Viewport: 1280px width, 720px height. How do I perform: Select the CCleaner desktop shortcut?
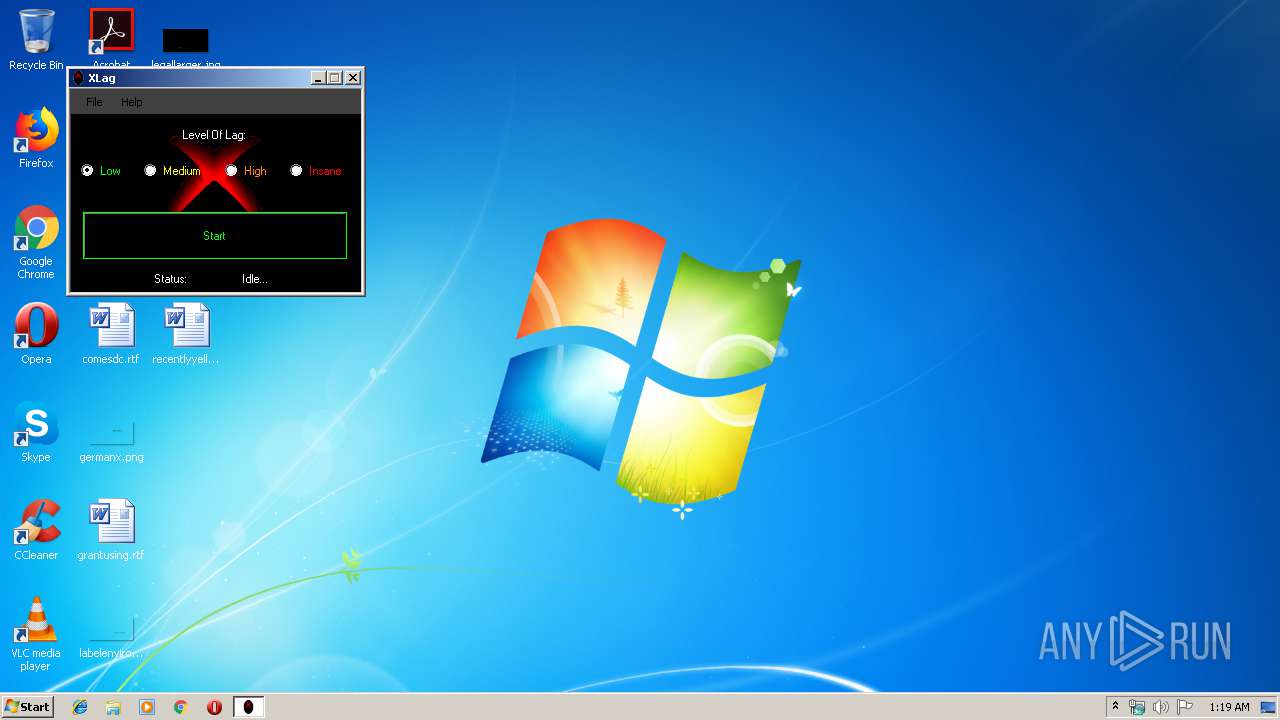point(36,530)
